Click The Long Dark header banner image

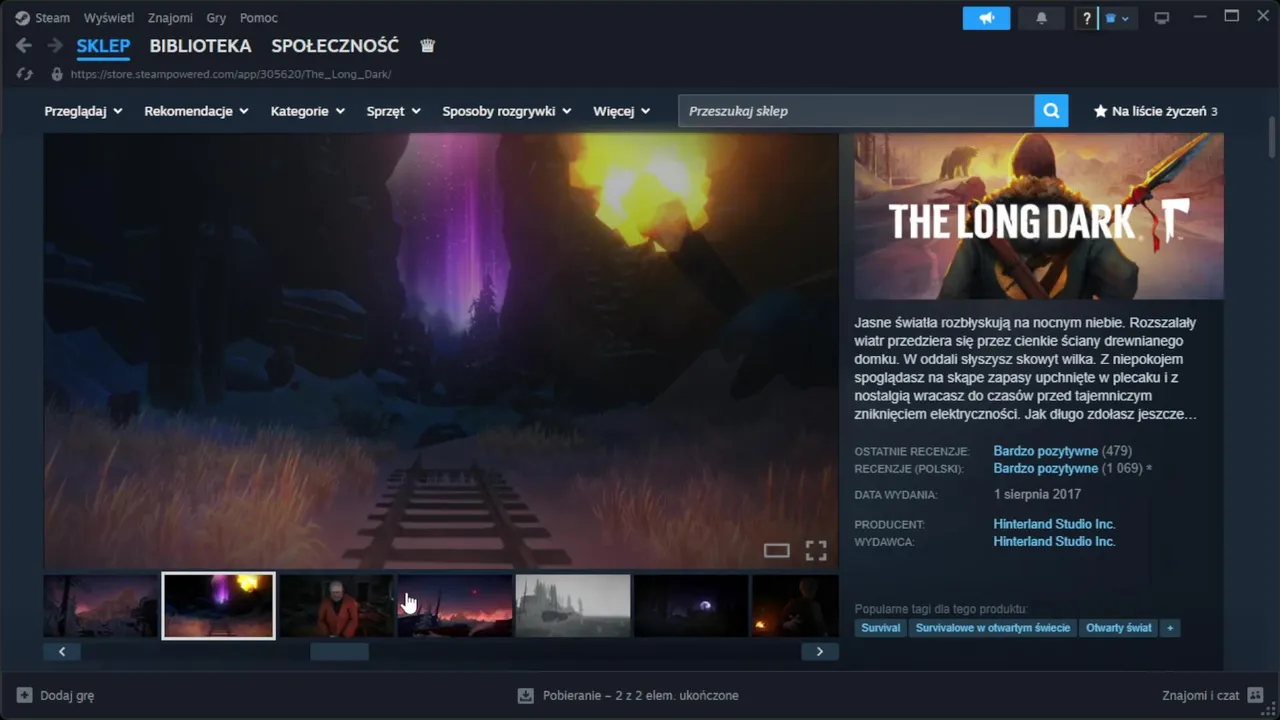1039,216
